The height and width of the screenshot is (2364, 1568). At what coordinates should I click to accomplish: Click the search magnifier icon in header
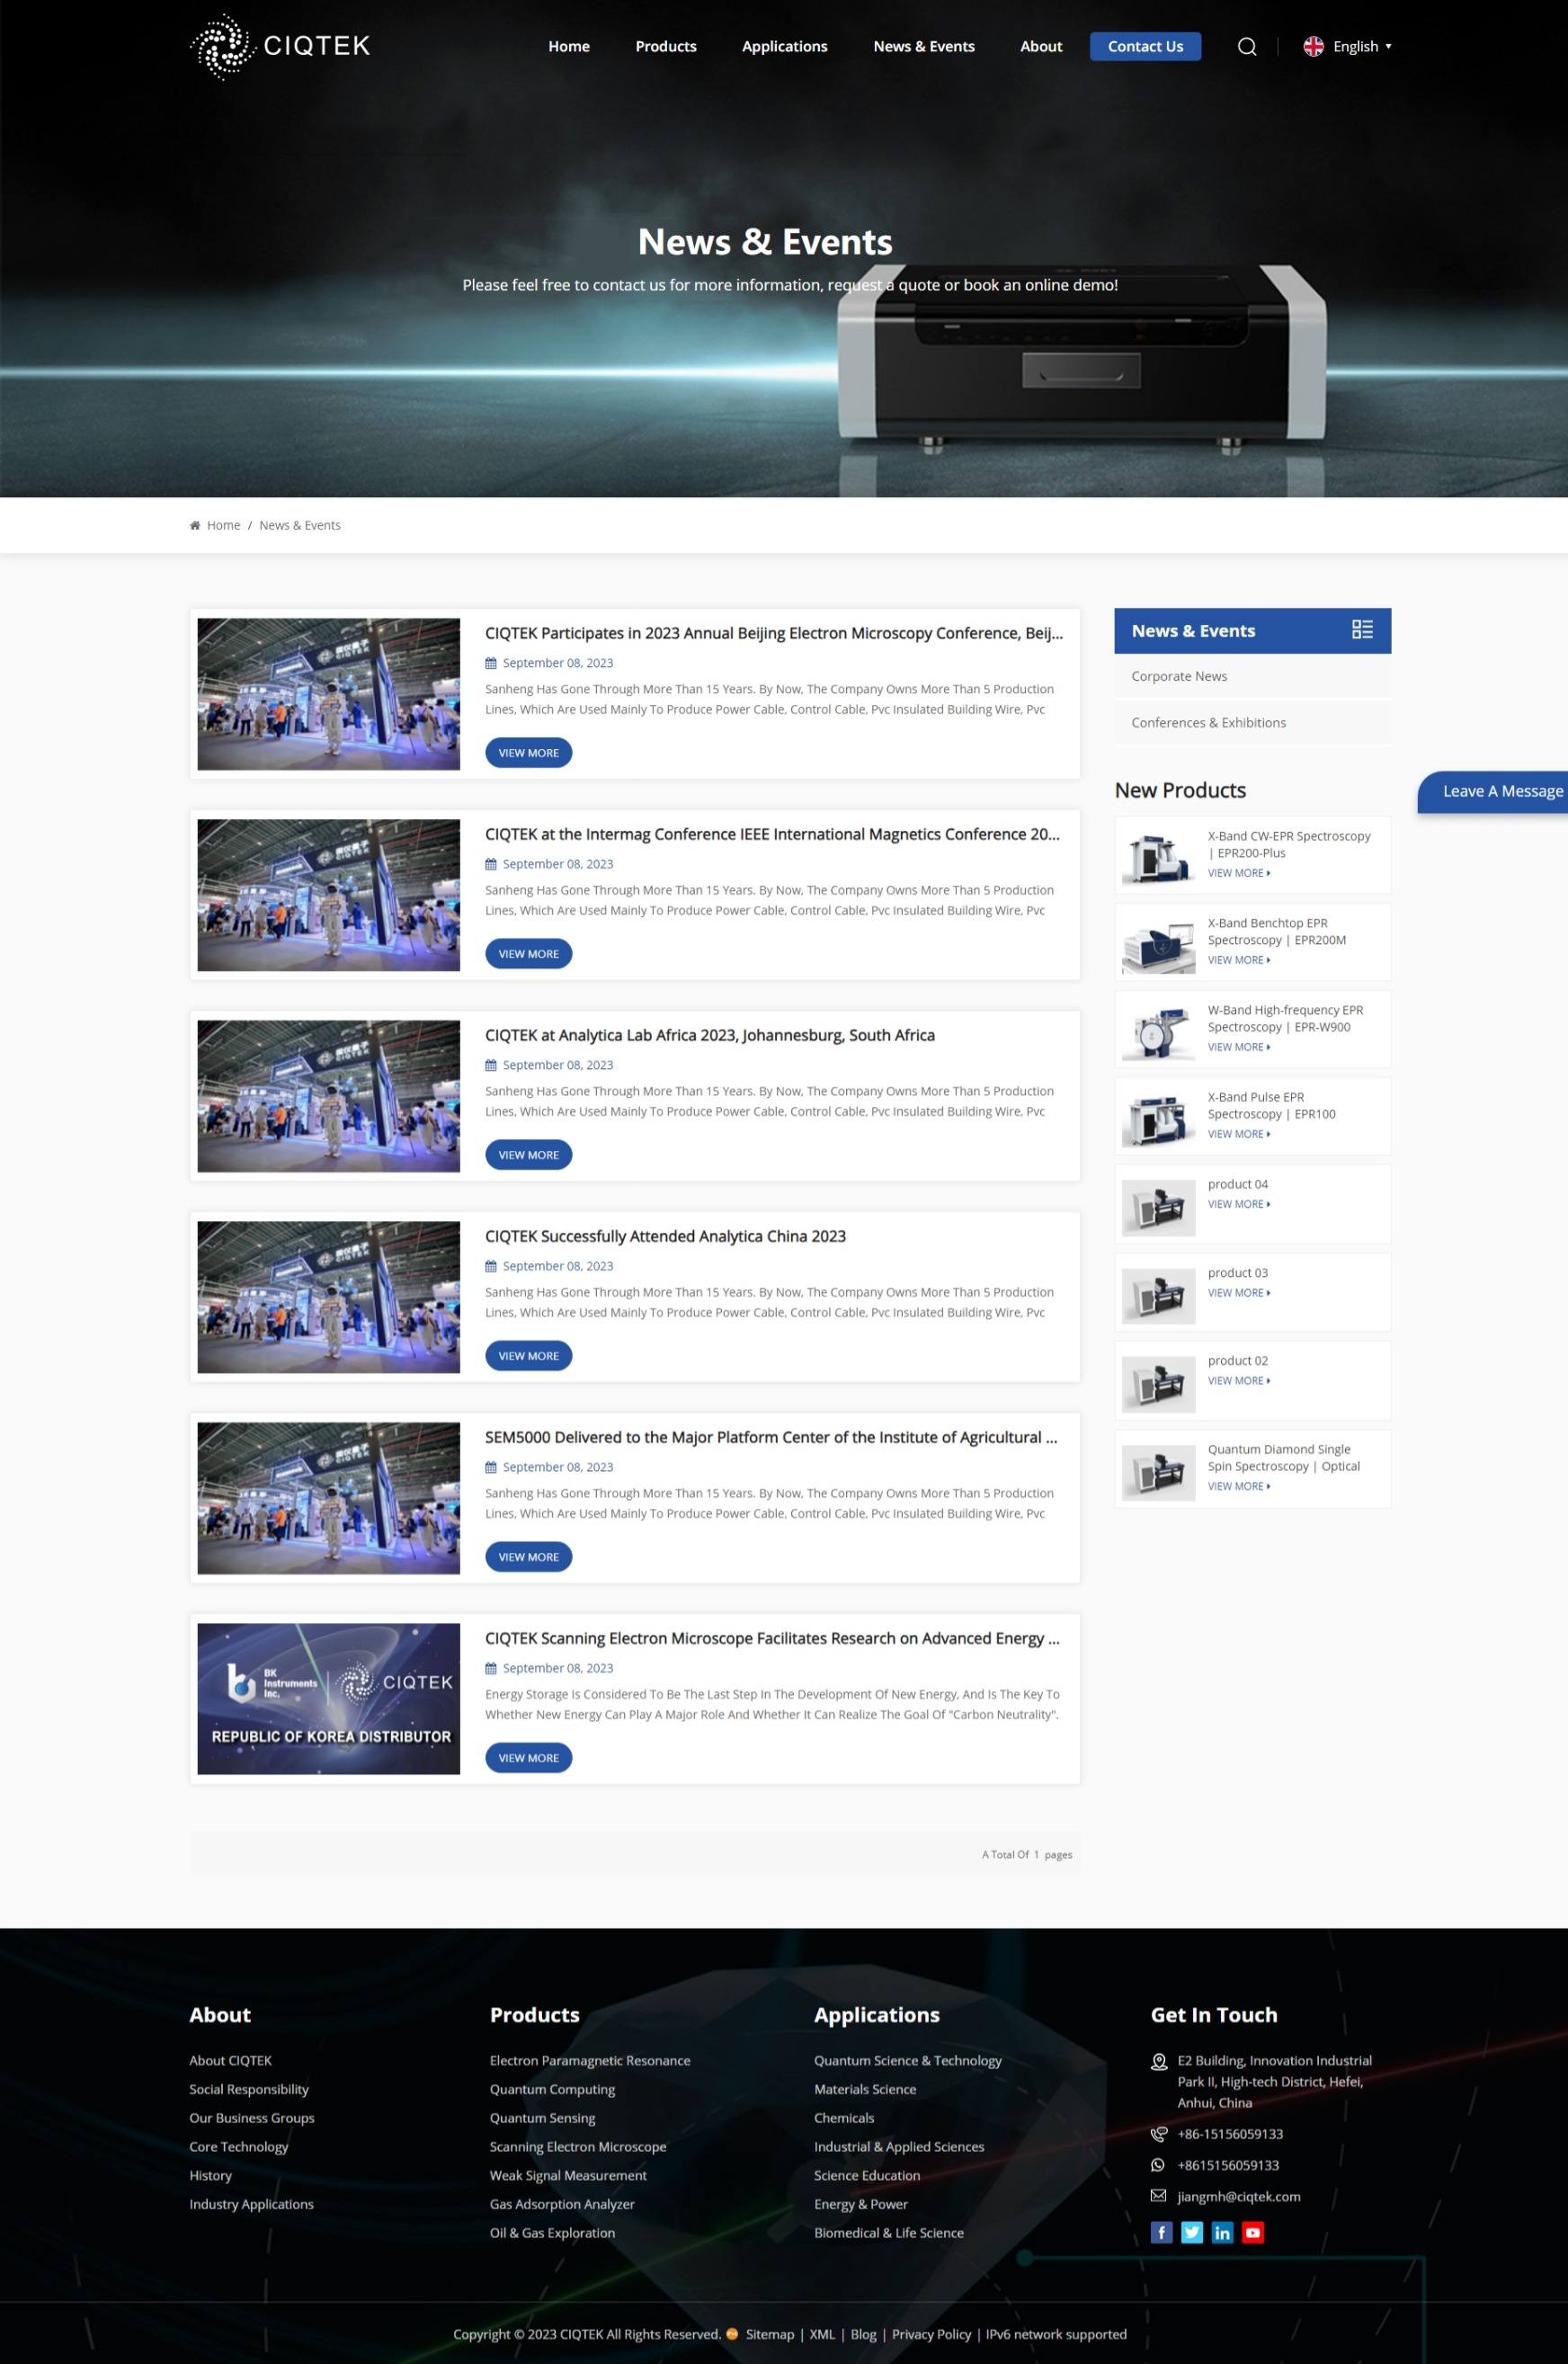click(x=1246, y=47)
